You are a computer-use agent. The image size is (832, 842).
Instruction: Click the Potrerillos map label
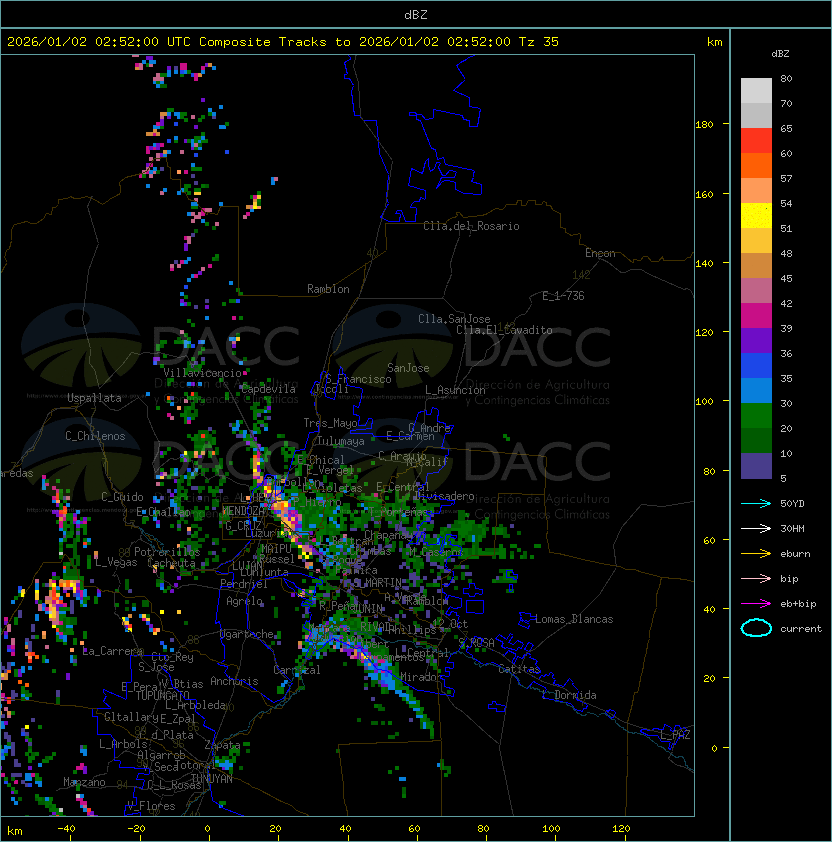tap(167, 552)
